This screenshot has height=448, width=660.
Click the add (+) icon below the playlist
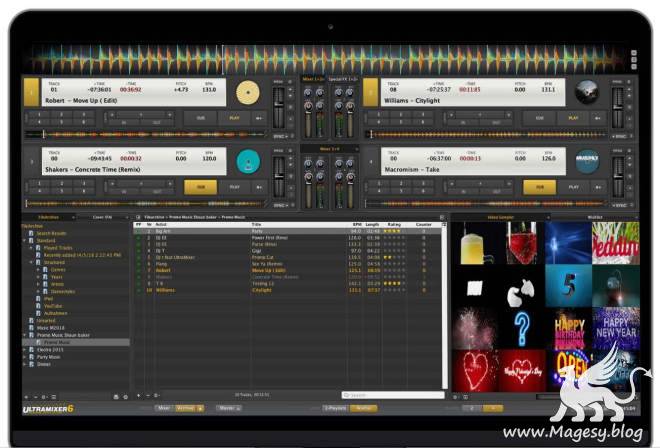(x=138, y=396)
